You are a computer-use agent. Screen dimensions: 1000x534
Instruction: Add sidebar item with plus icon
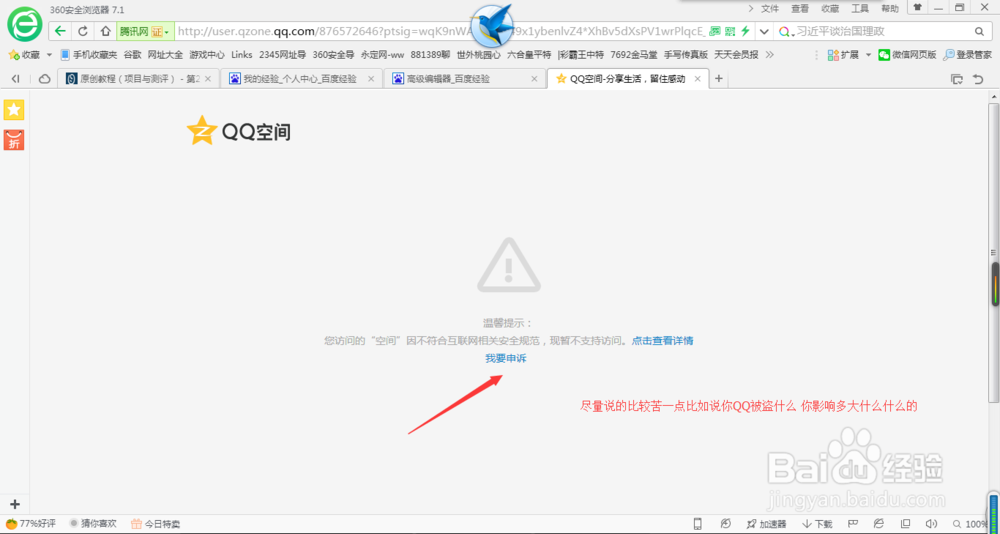tap(15, 504)
